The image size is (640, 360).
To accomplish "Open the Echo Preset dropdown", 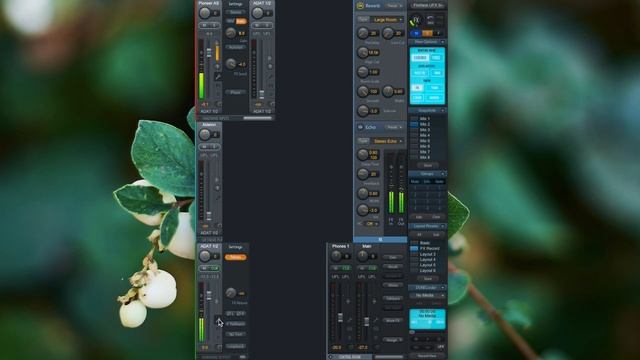I will click(x=393, y=127).
